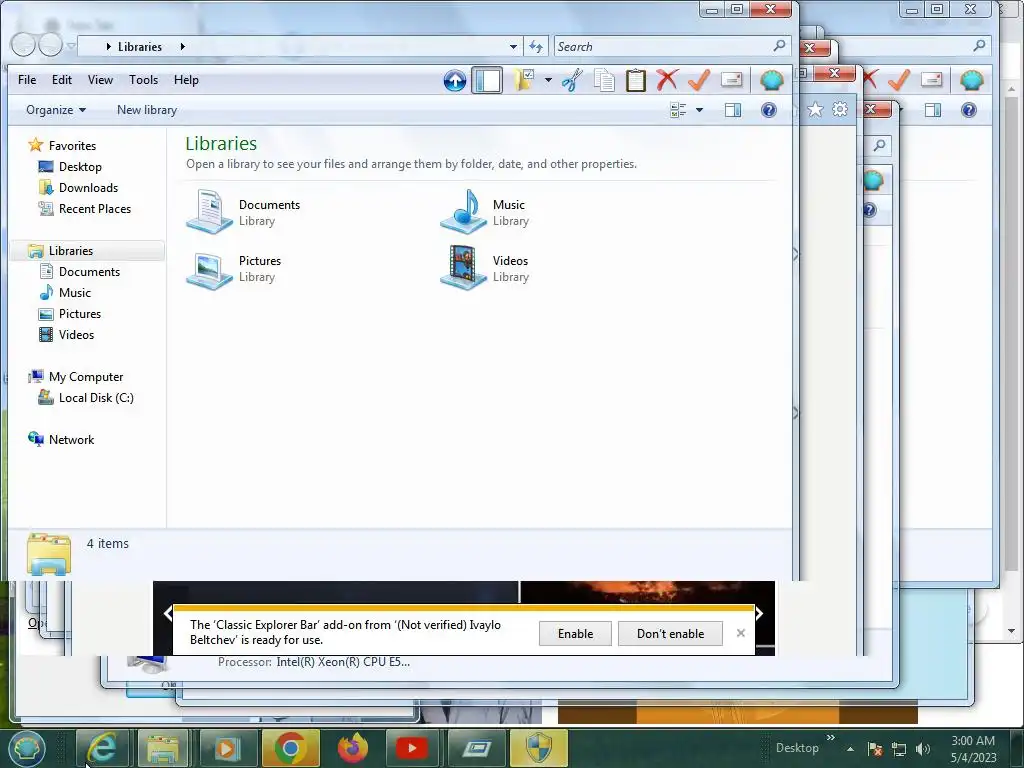Click the refresh button beside the address bar
Screen dimensions: 1024x768
536,46
